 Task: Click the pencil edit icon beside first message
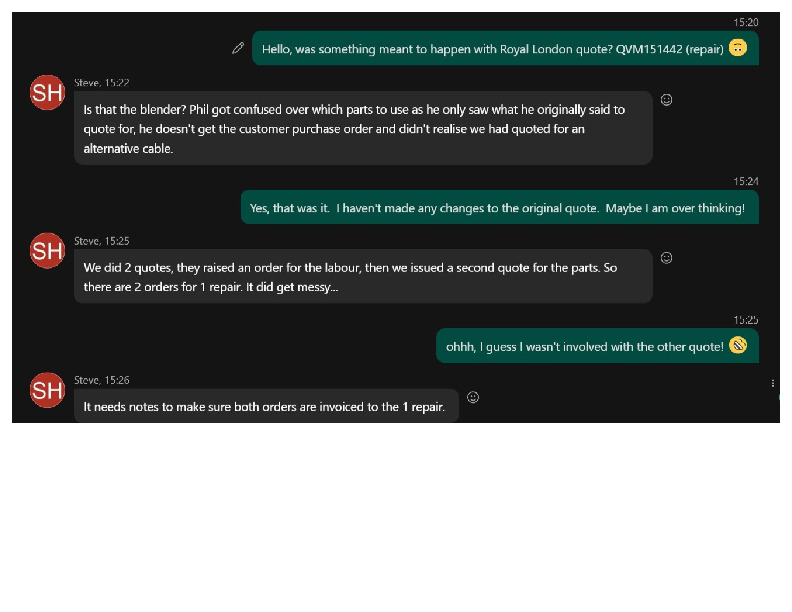coord(238,48)
